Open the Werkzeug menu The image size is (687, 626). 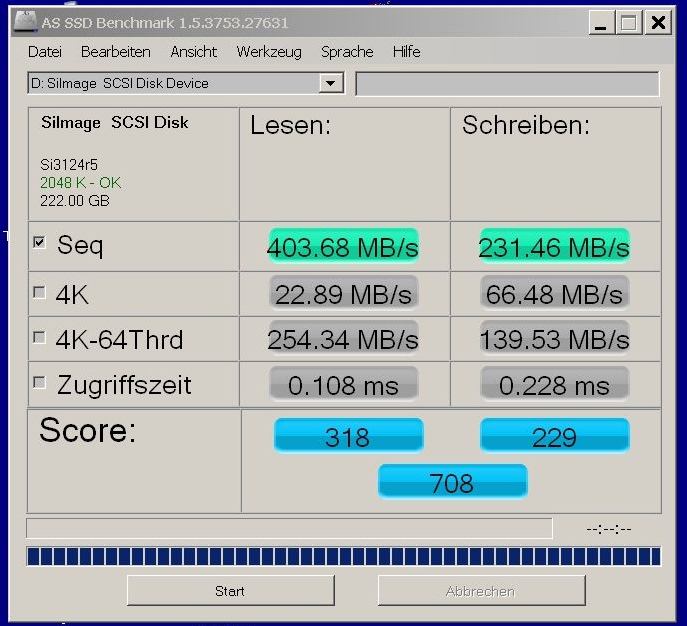(x=269, y=52)
